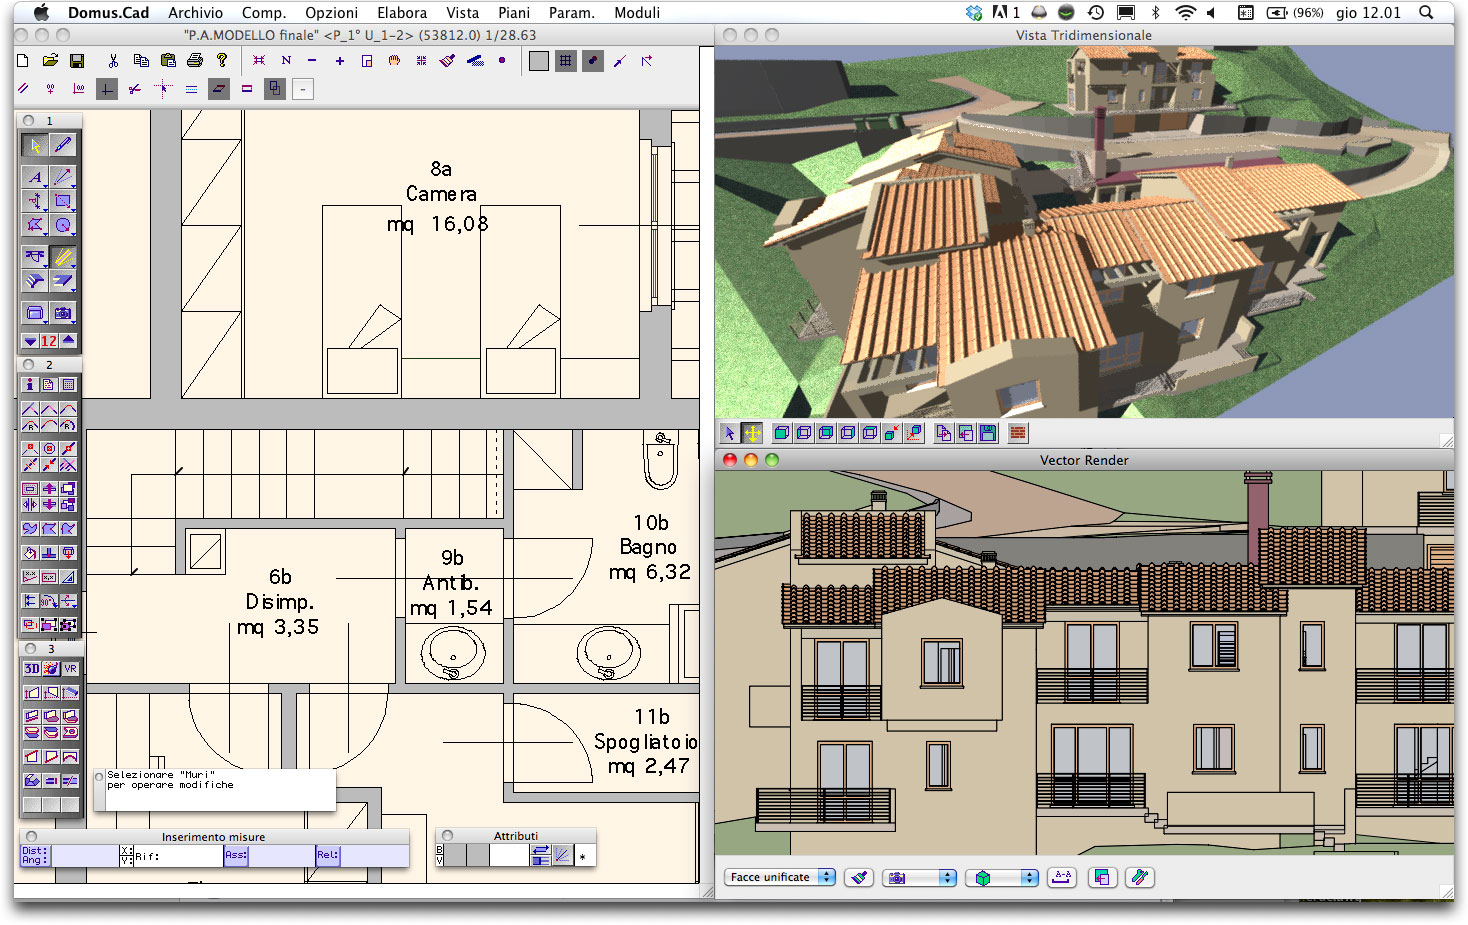Collapse palette 3 with its round button
The height and width of the screenshot is (925, 1468).
(x=30, y=648)
